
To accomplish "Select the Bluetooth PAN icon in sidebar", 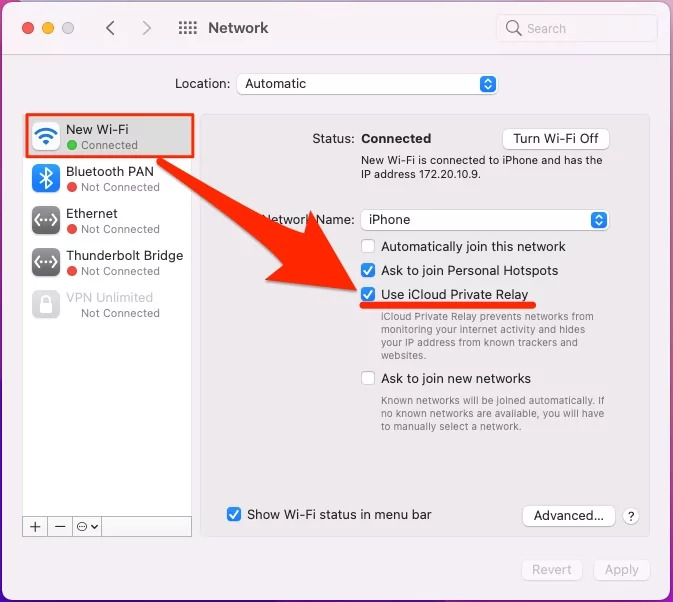I will [x=46, y=178].
